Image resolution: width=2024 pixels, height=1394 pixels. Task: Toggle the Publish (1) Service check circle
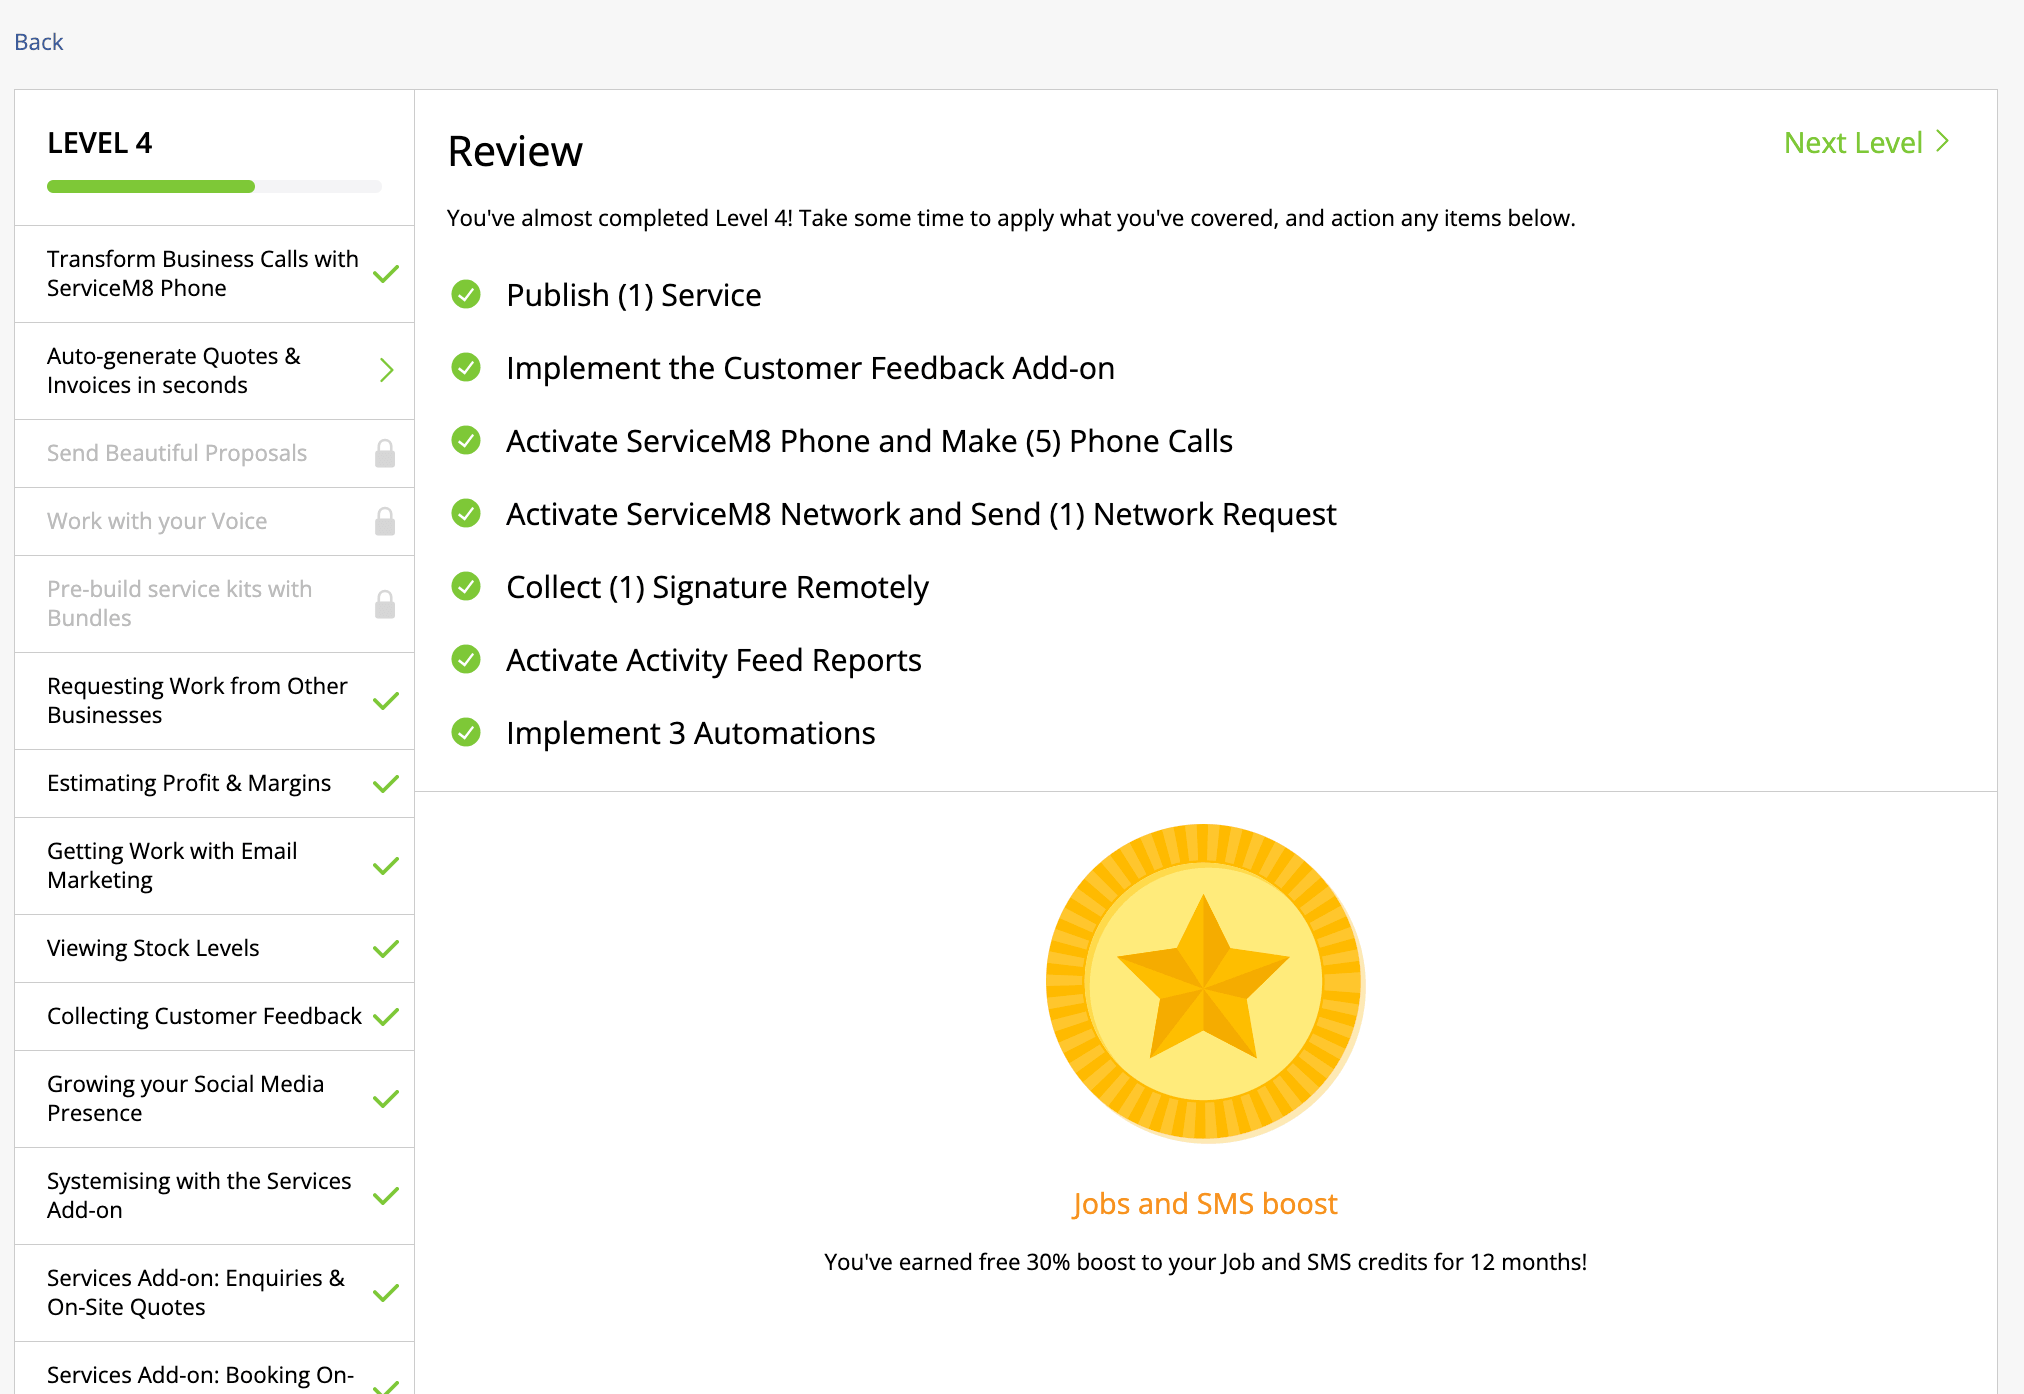pyautogui.click(x=466, y=295)
